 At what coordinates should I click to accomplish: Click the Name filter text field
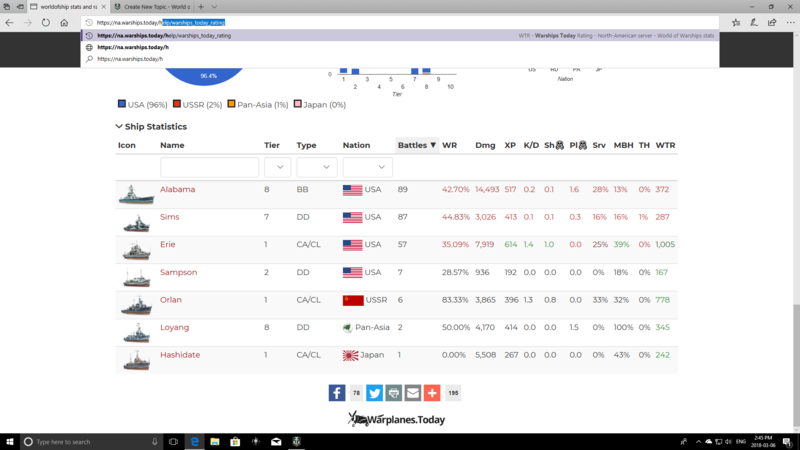click(209, 167)
